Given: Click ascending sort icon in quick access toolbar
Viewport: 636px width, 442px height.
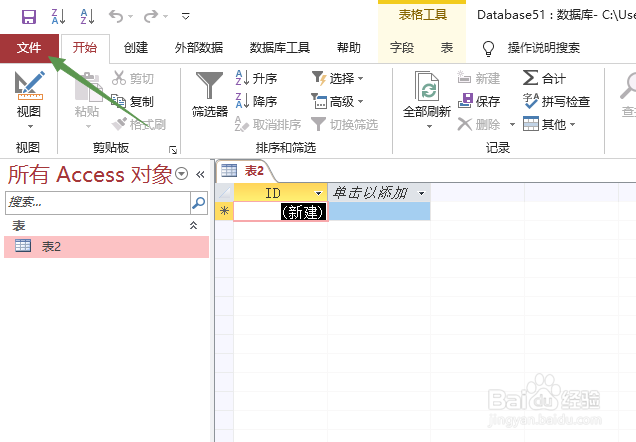Looking at the screenshot, I should click(87, 17).
